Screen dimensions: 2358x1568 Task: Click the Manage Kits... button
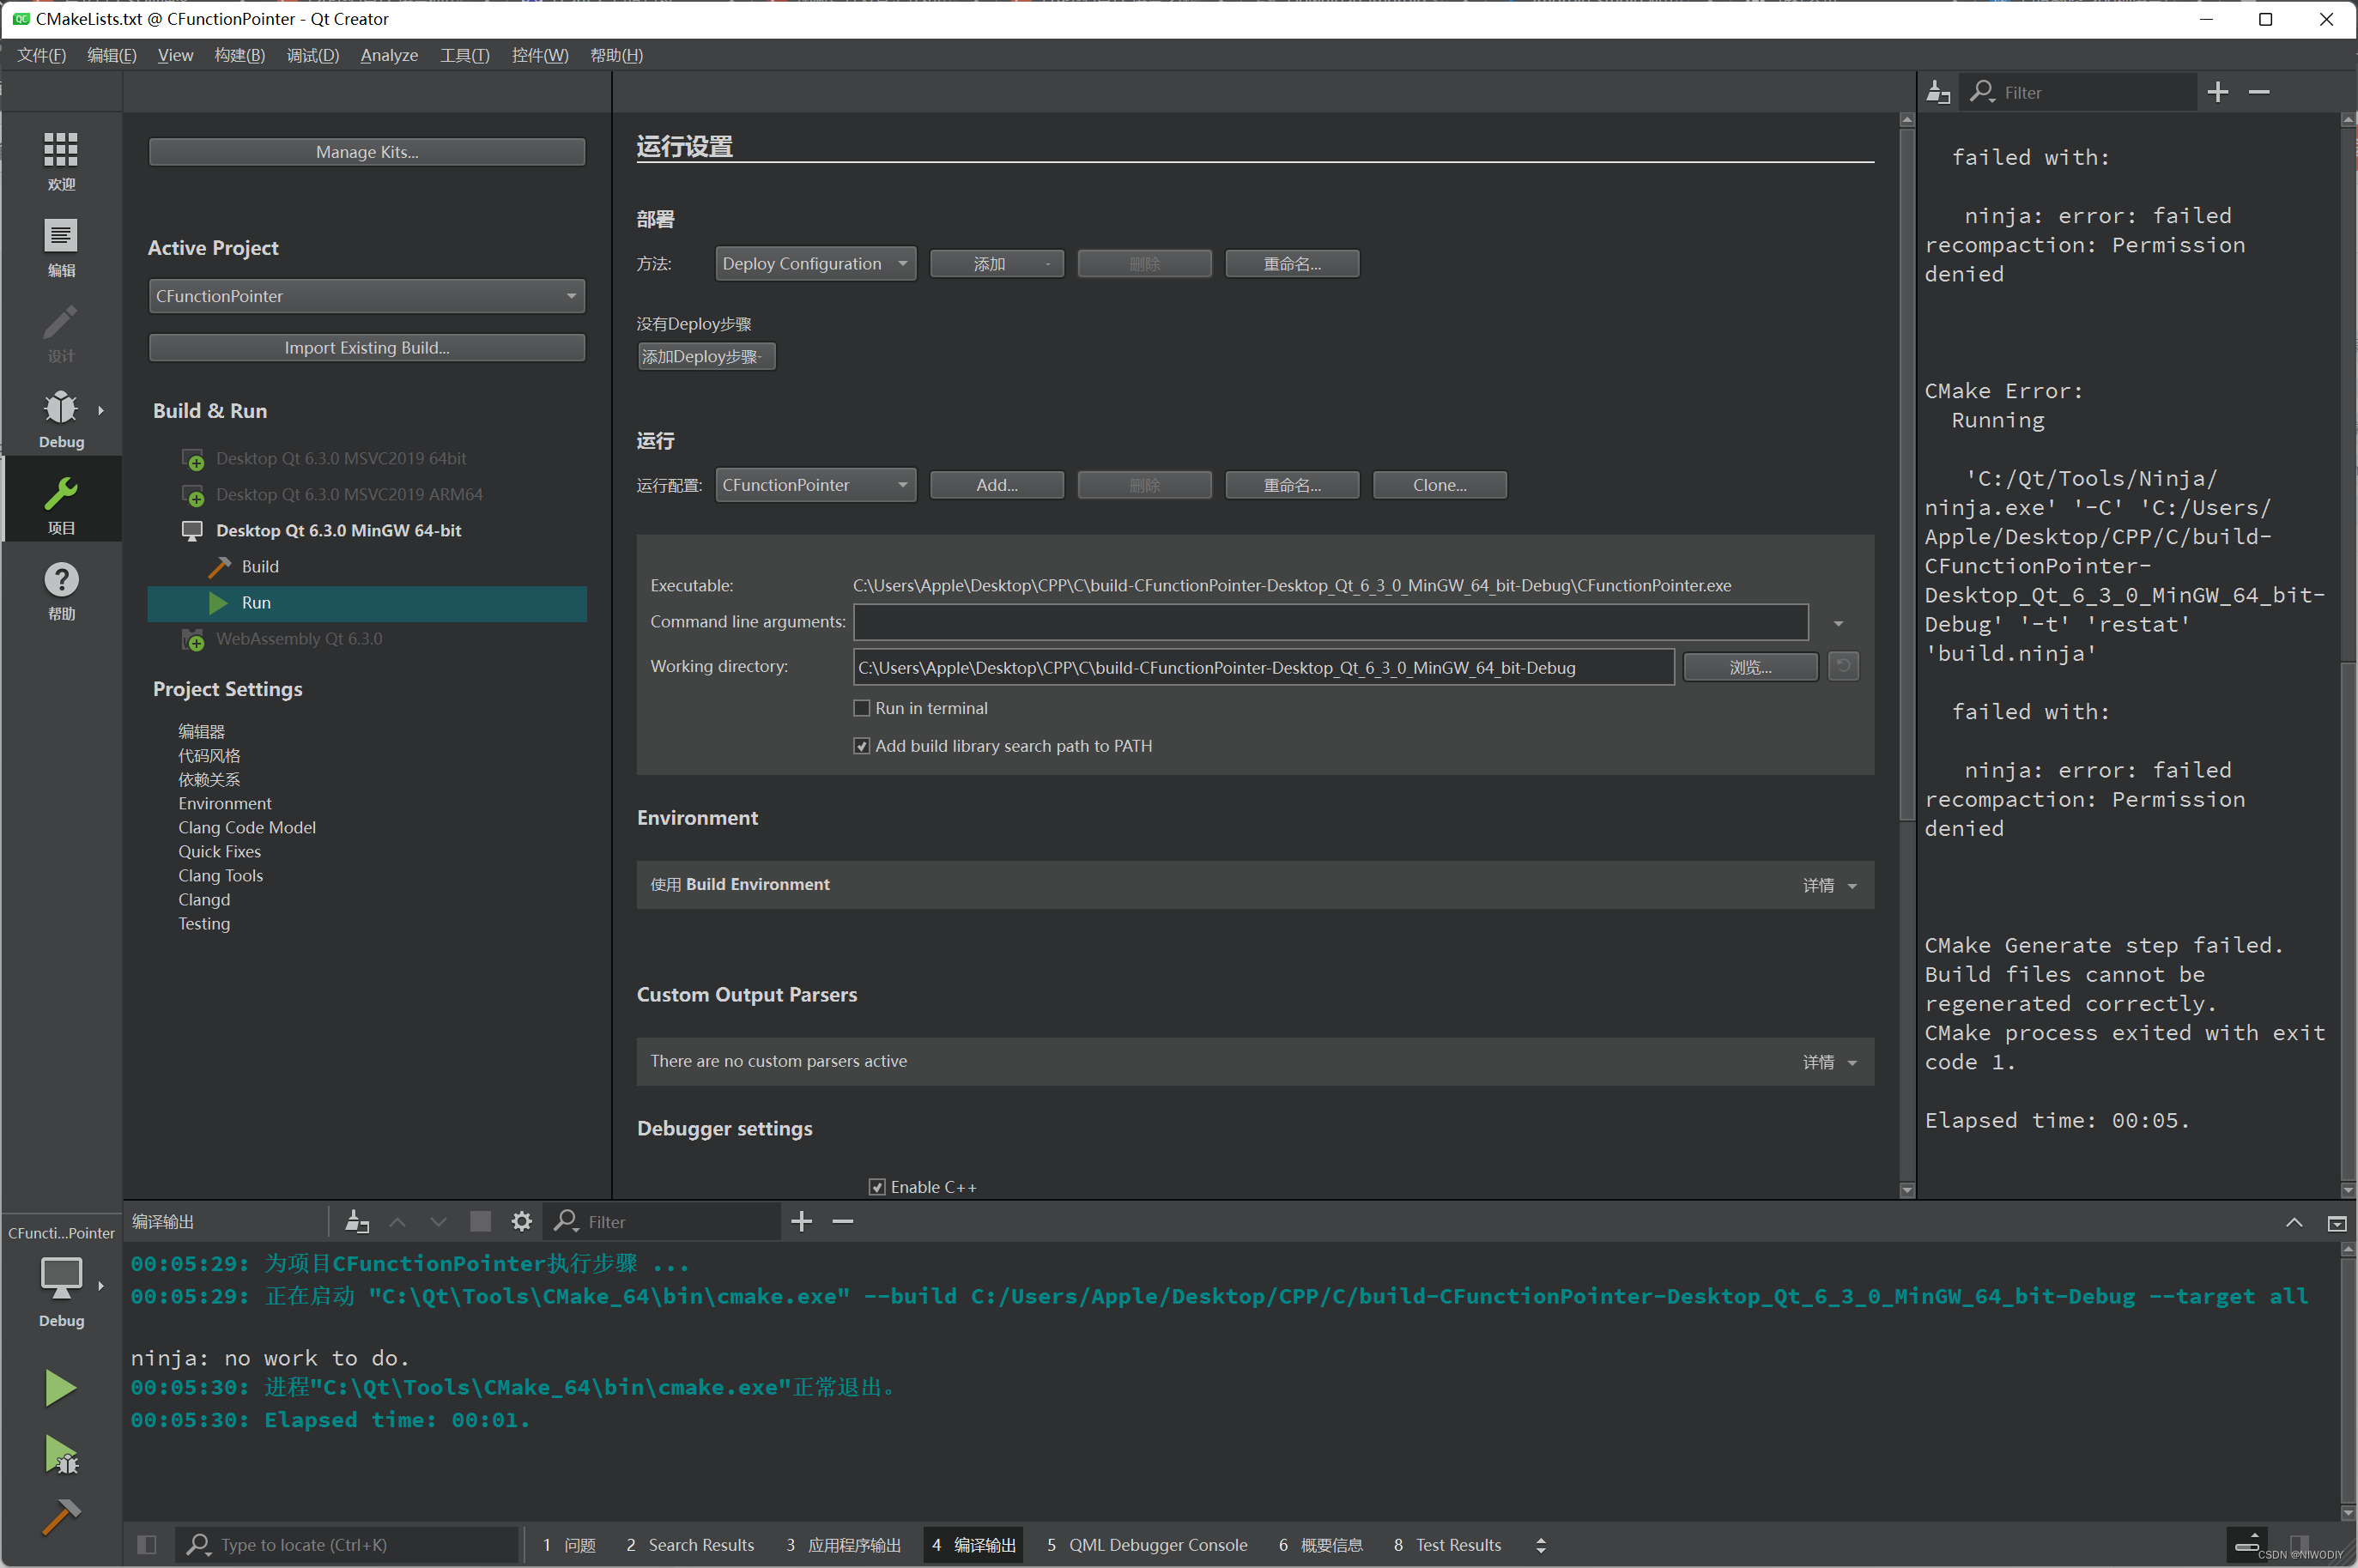(x=366, y=152)
